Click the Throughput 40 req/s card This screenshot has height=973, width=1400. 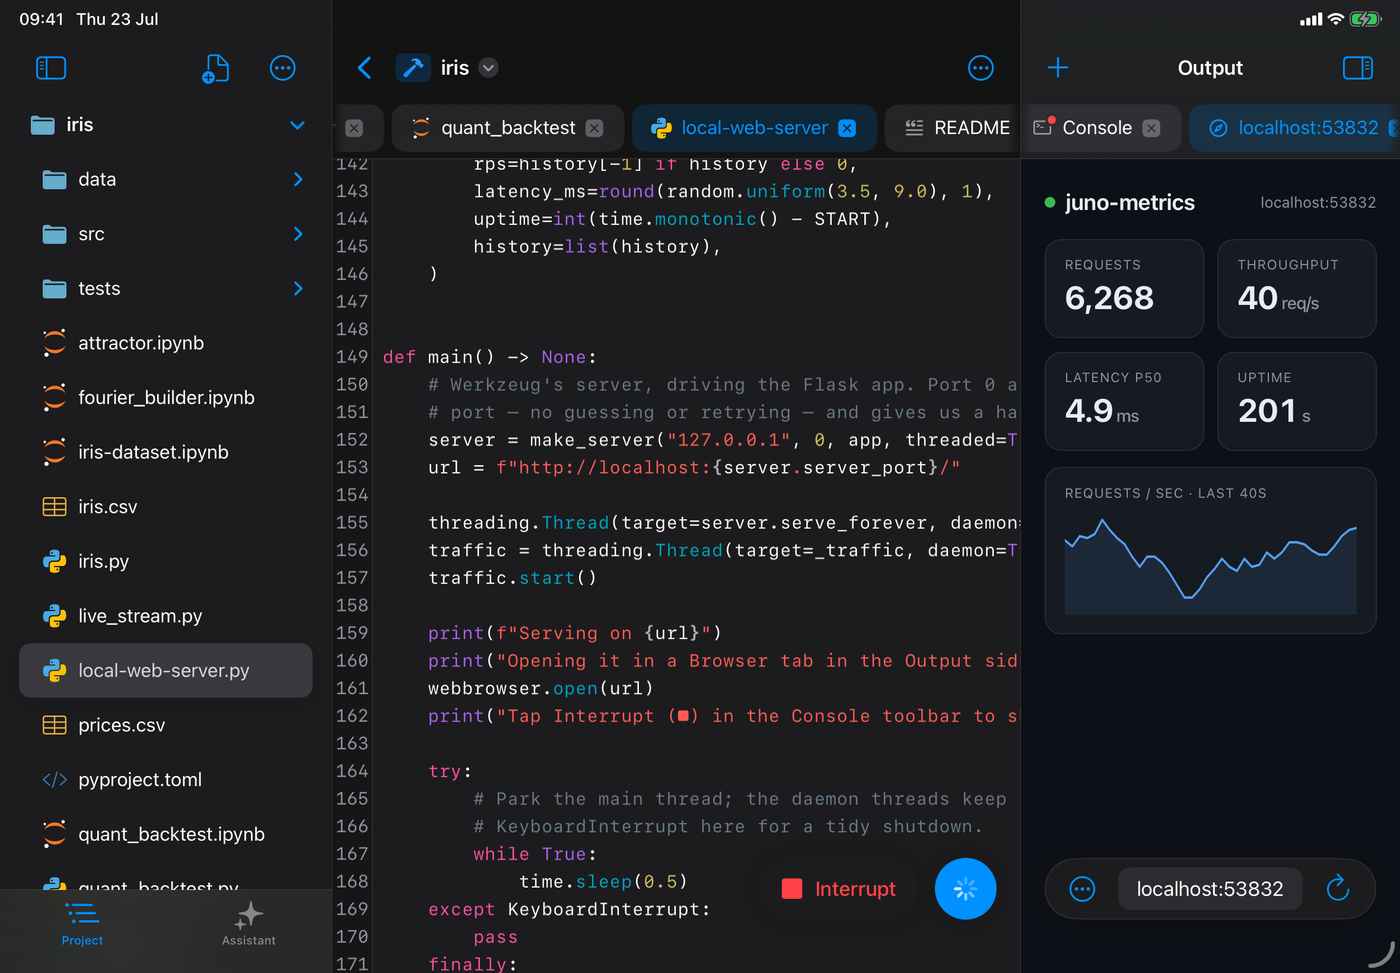tap(1296, 288)
